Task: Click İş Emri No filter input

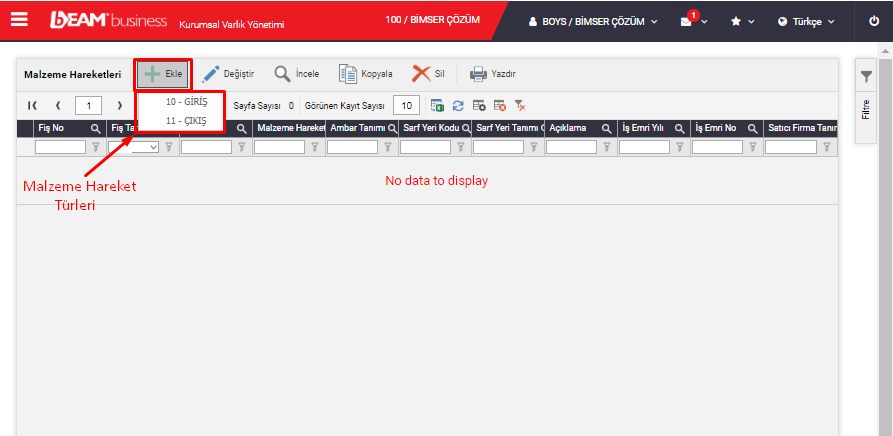Action: tap(717, 147)
